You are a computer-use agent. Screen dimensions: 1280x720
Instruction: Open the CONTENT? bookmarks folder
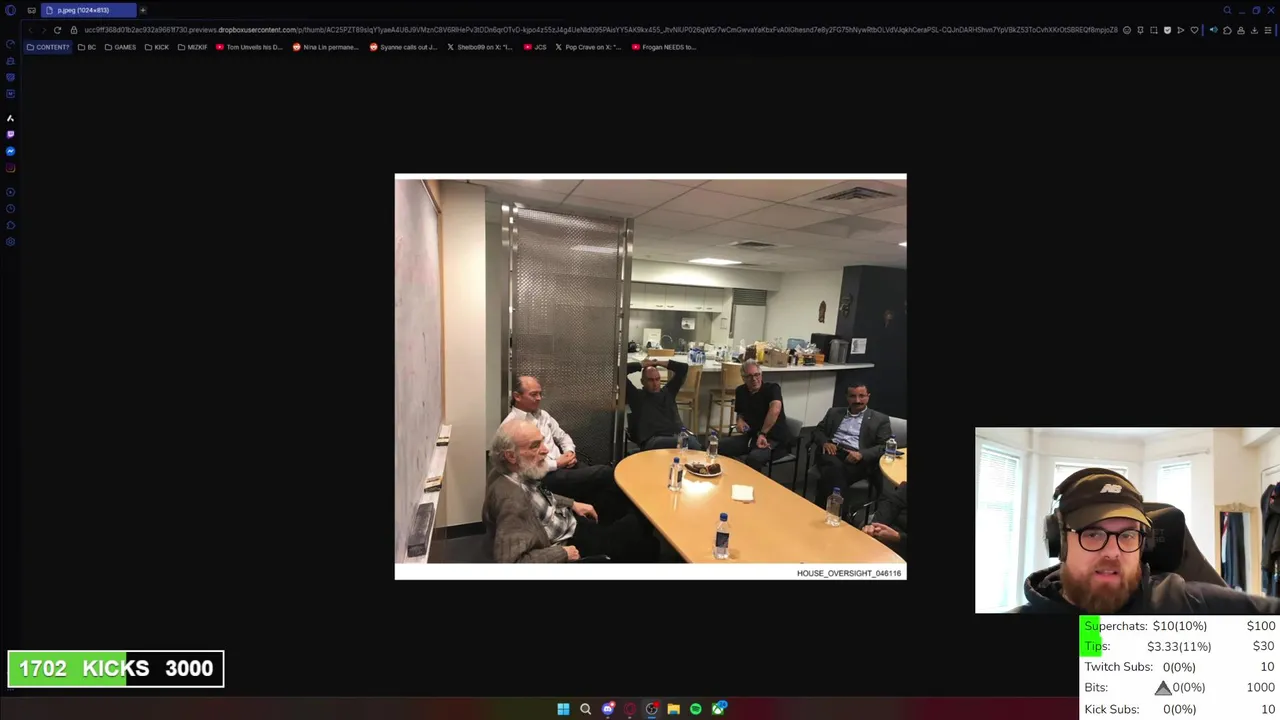tap(48, 47)
